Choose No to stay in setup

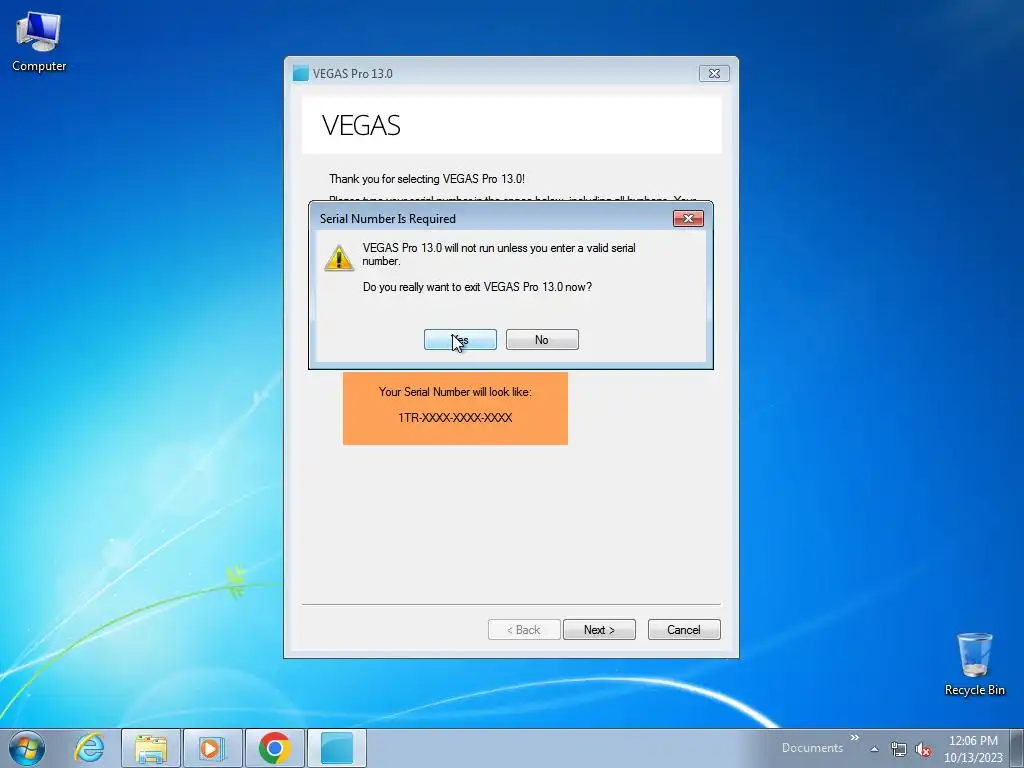pyautogui.click(x=542, y=340)
